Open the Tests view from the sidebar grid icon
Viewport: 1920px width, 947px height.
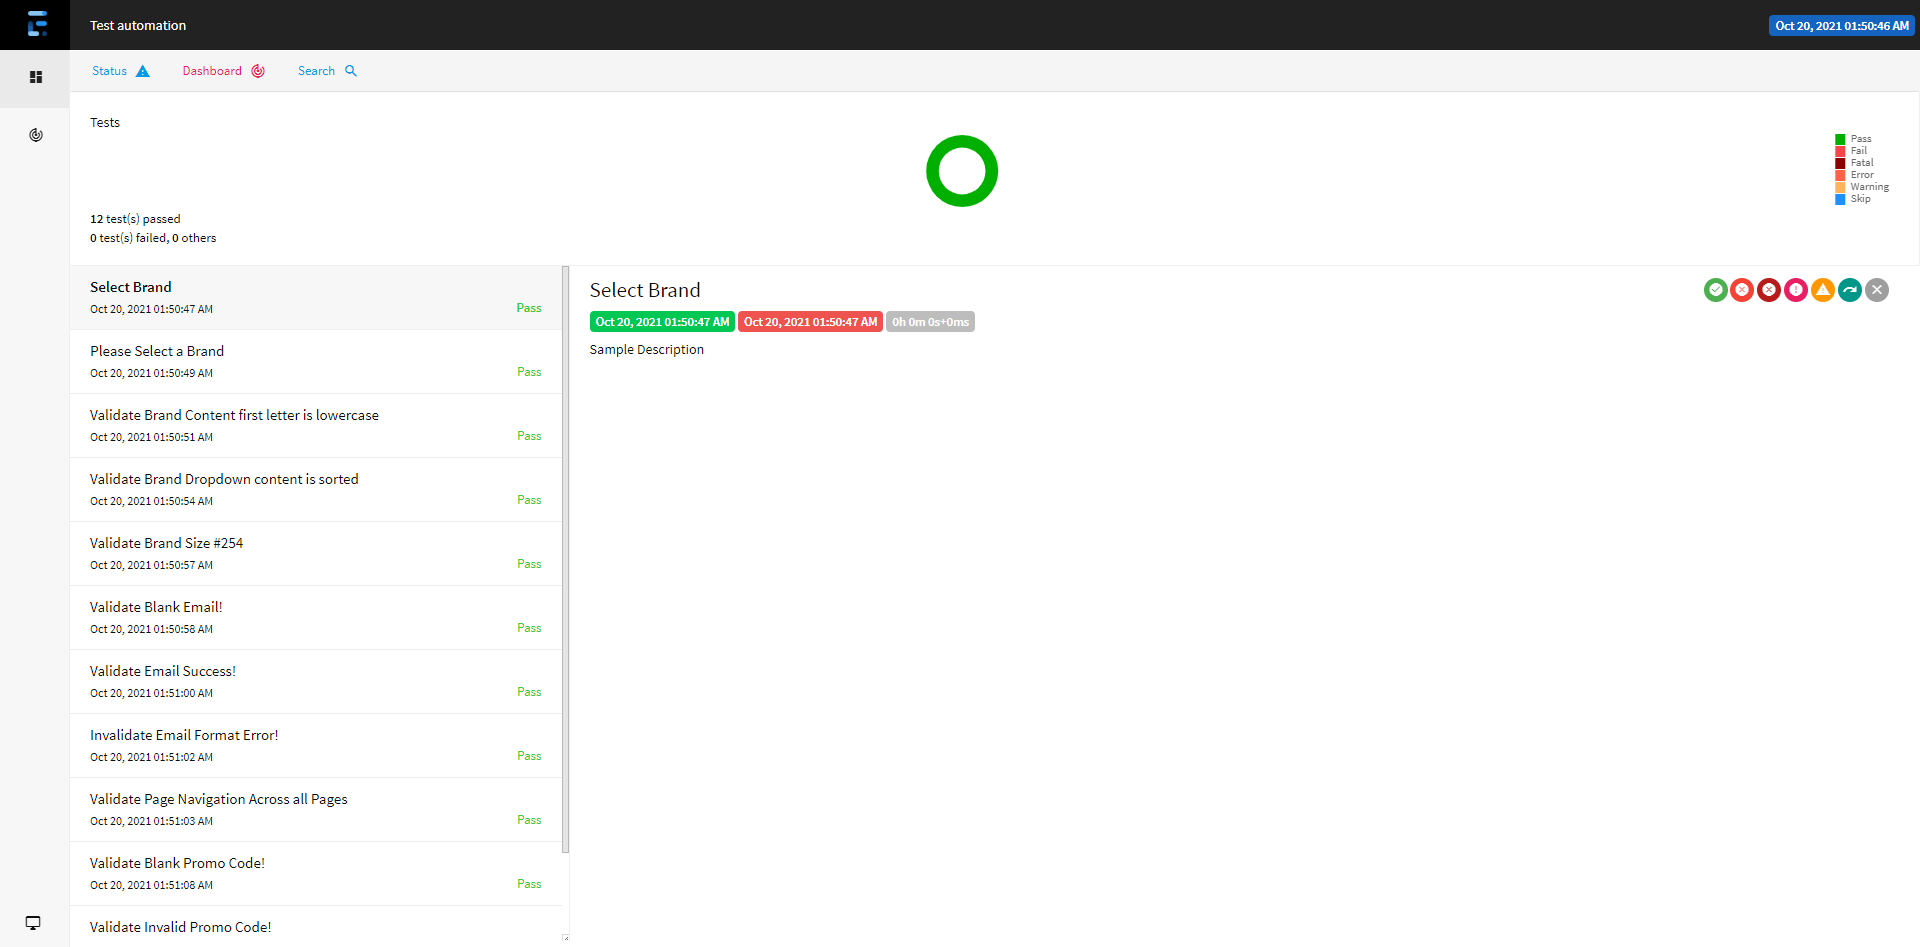click(36, 77)
